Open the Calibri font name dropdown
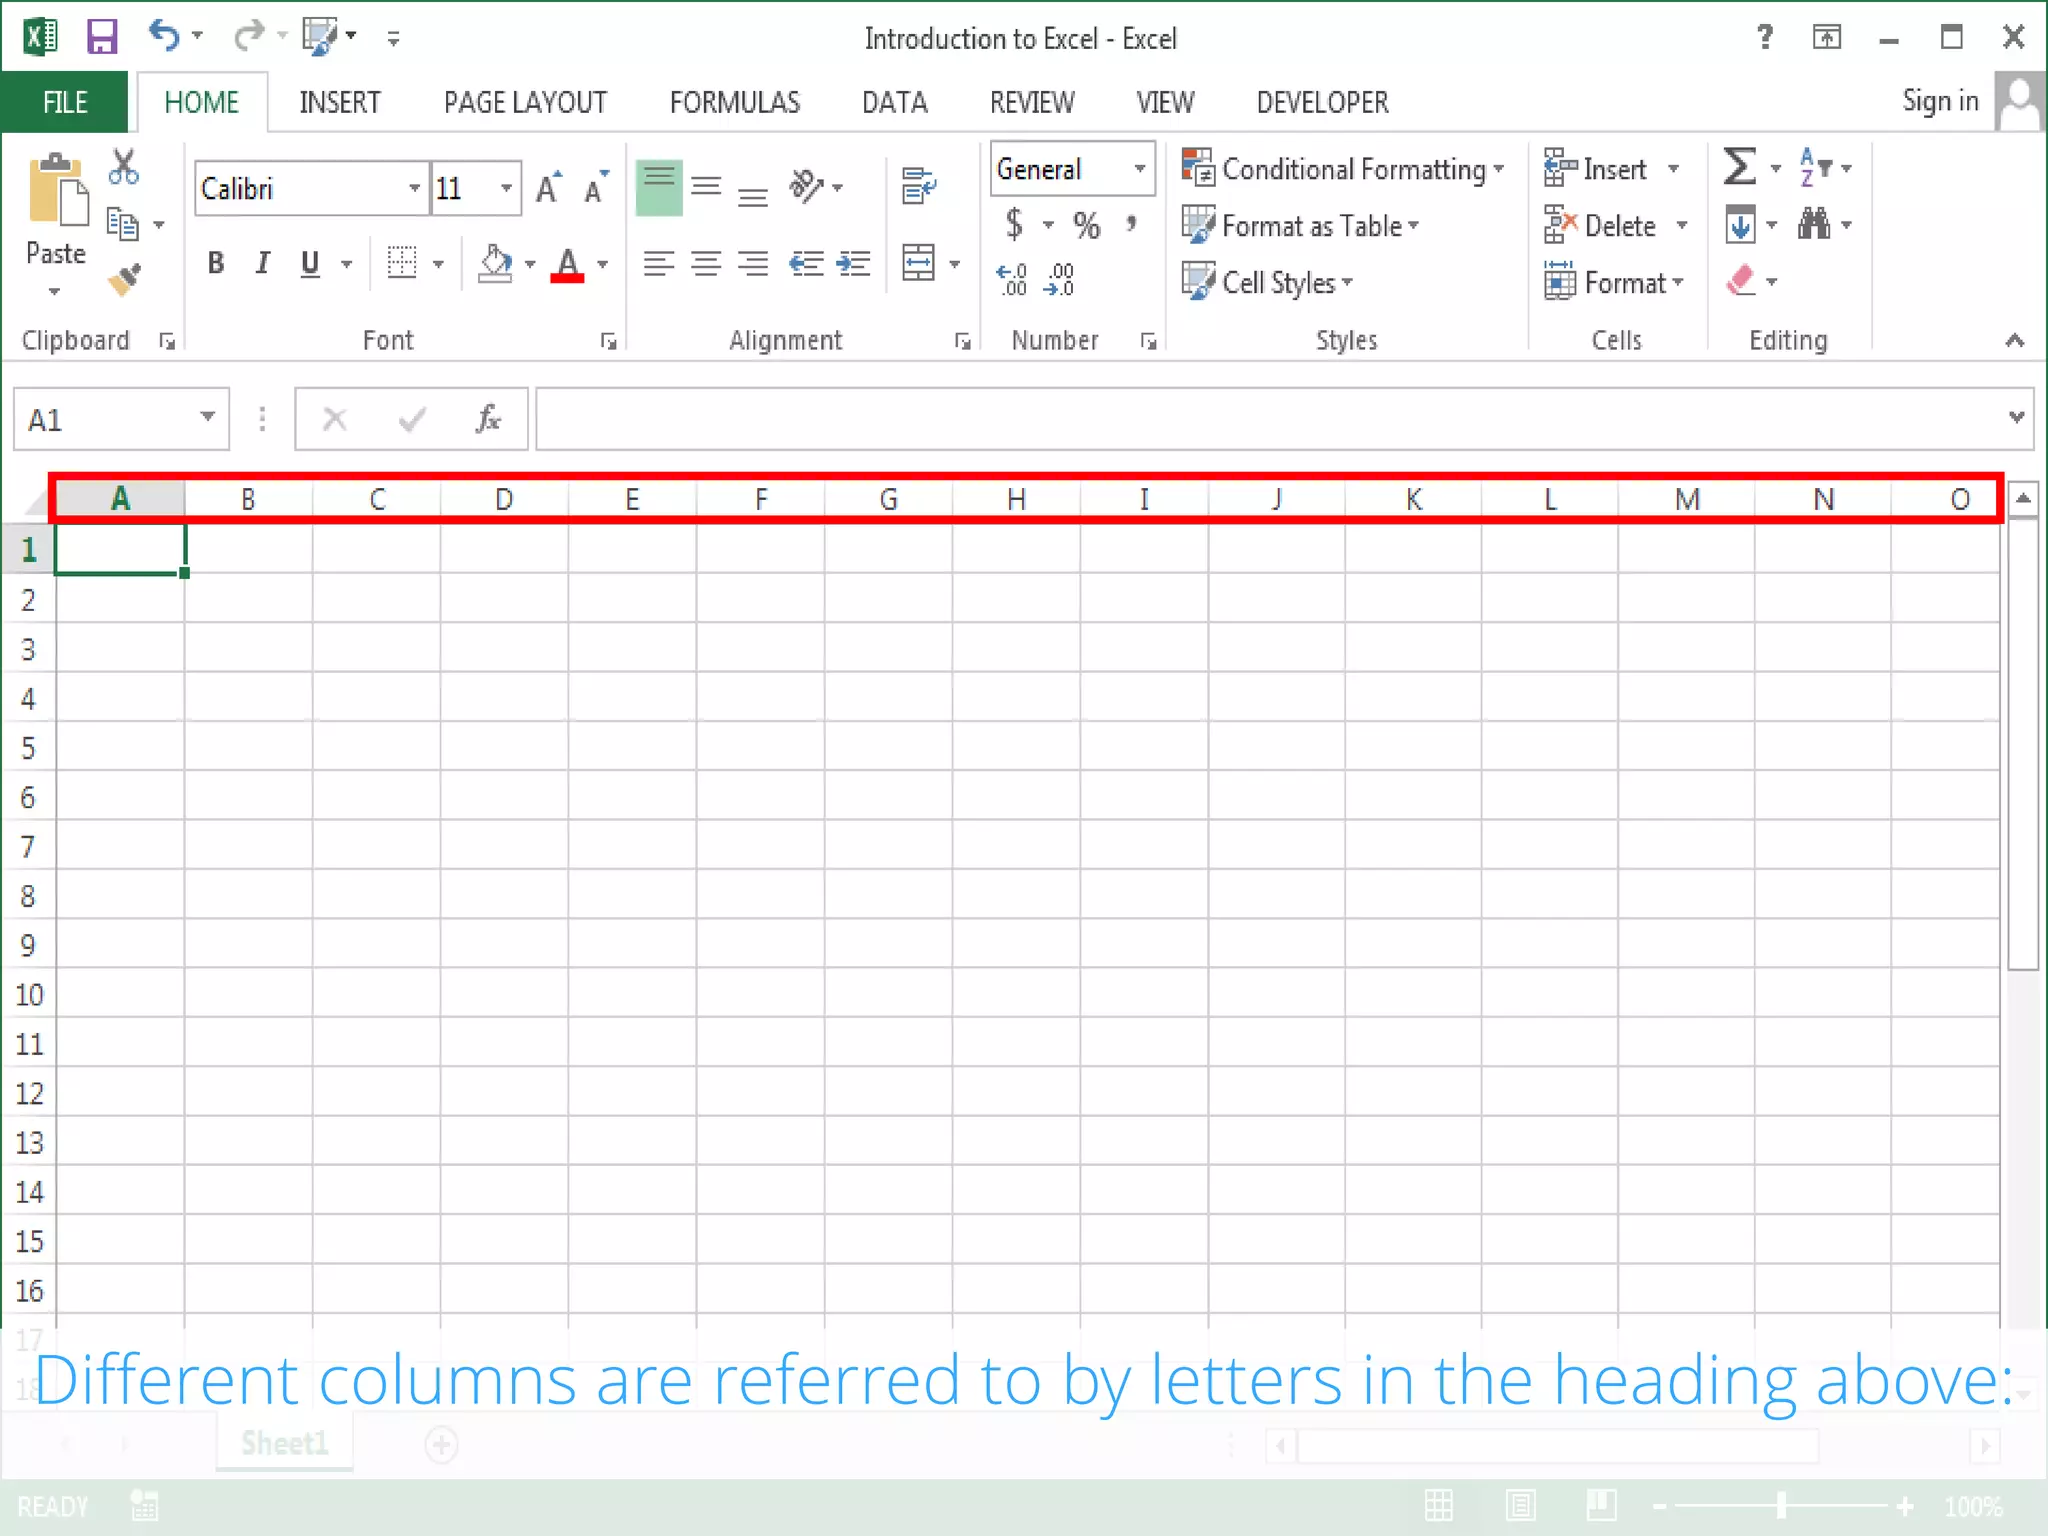This screenshot has height=1536, width=2048. (x=414, y=188)
